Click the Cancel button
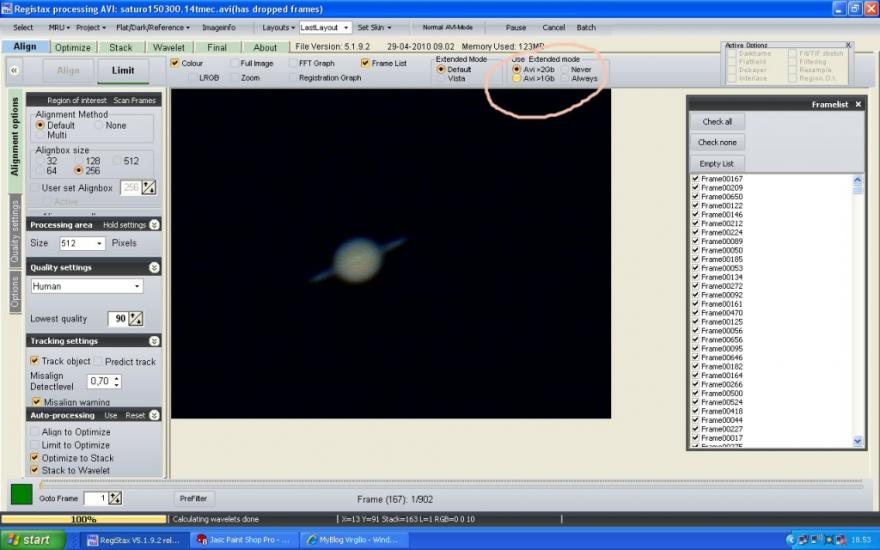 point(553,28)
